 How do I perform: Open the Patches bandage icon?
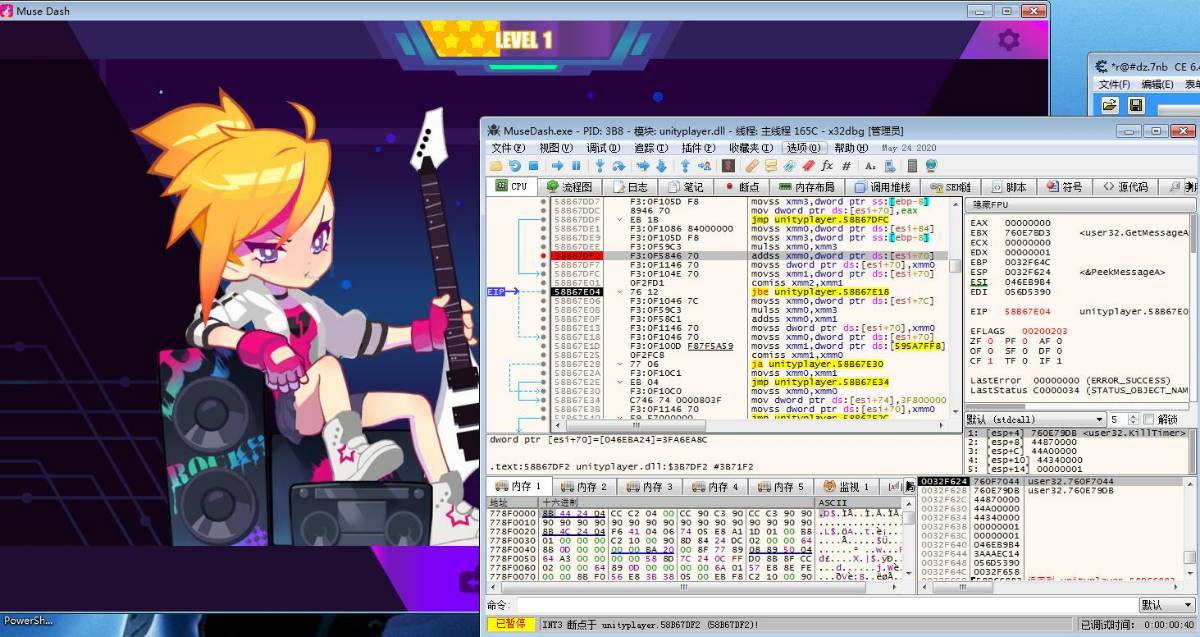point(752,165)
